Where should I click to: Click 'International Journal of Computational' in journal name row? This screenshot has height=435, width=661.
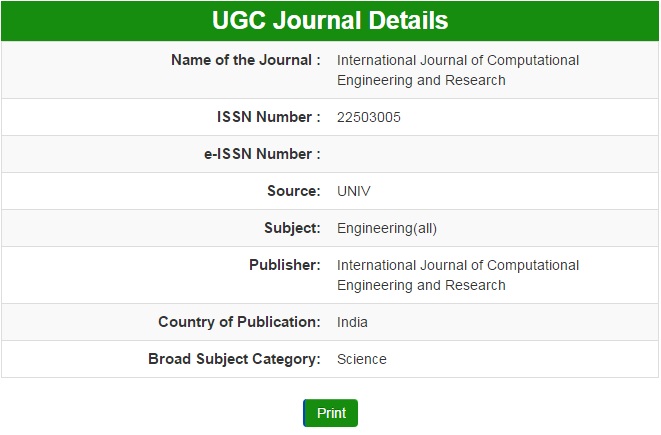coord(458,60)
